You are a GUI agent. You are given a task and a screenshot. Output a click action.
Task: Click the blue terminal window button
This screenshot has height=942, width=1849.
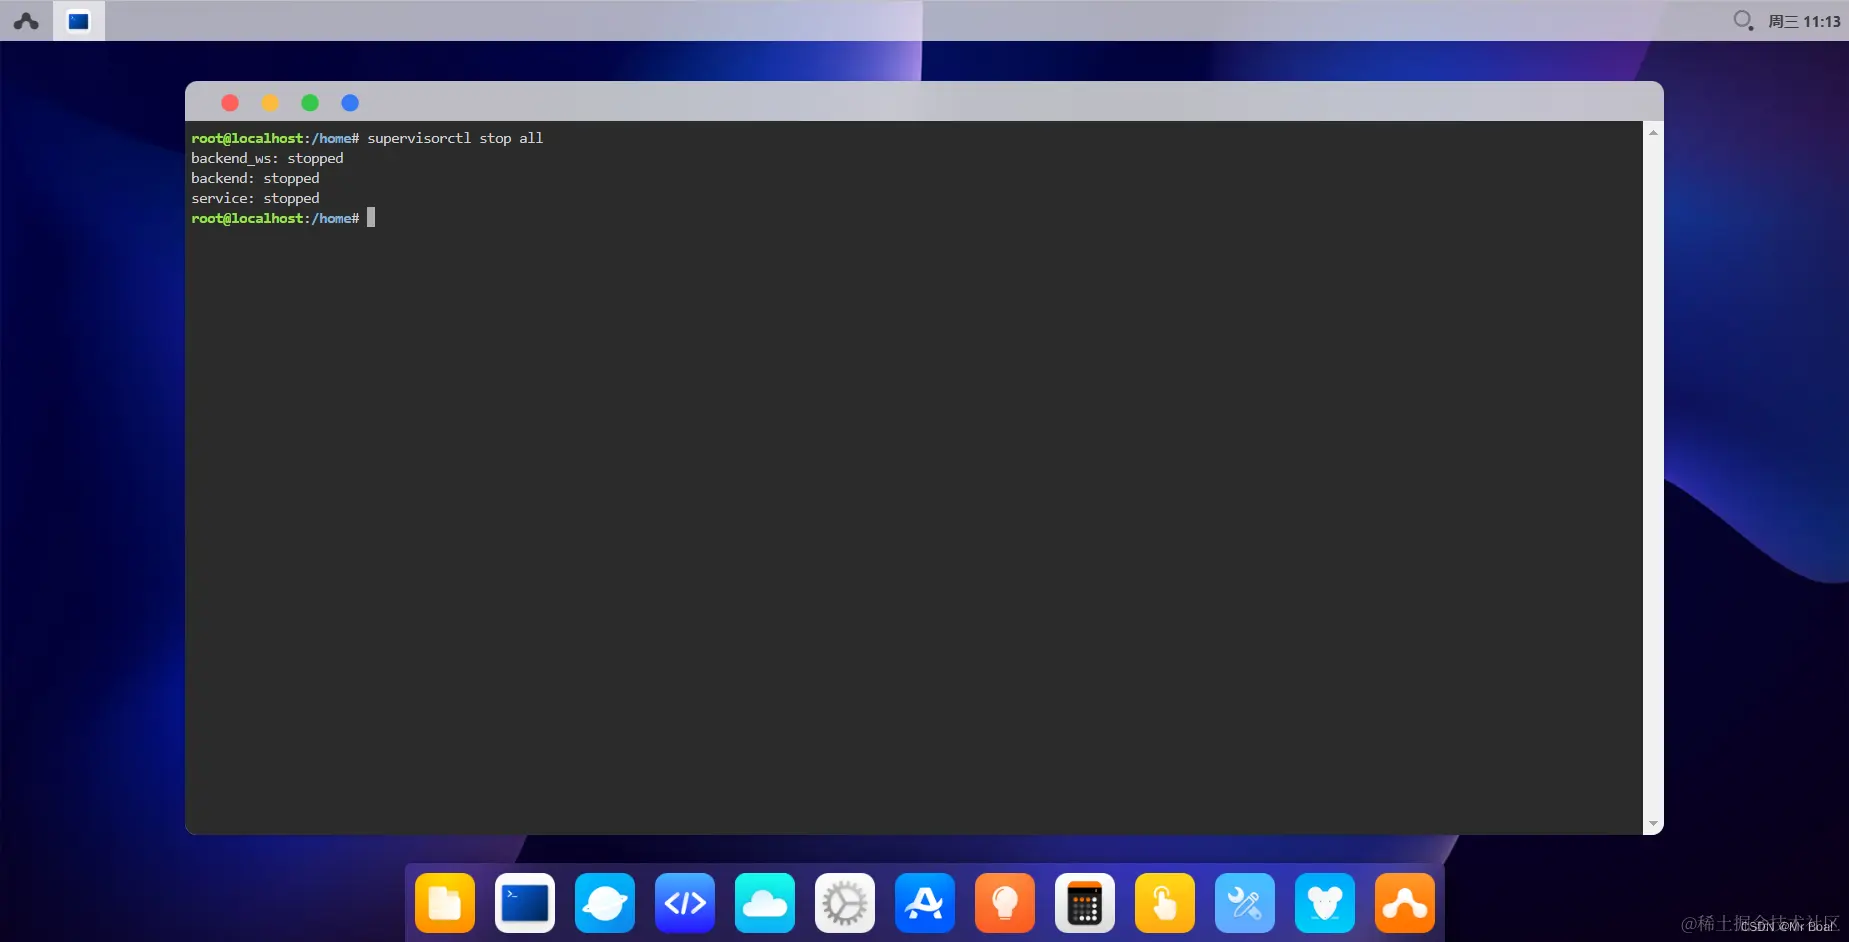(350, 102)
